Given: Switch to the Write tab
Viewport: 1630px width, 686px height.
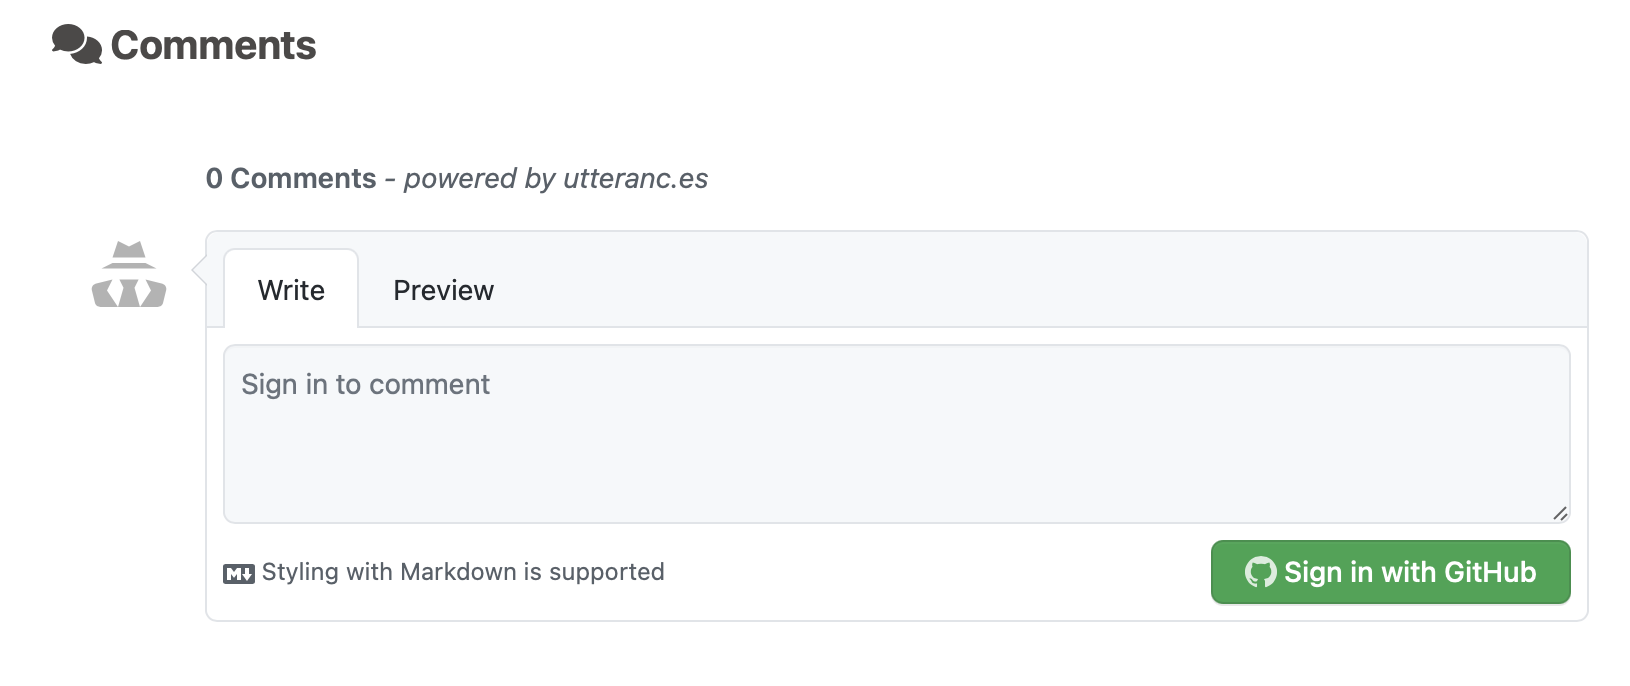Looking at the screenshot, I should pyautogui.click(x=291, y=289).
